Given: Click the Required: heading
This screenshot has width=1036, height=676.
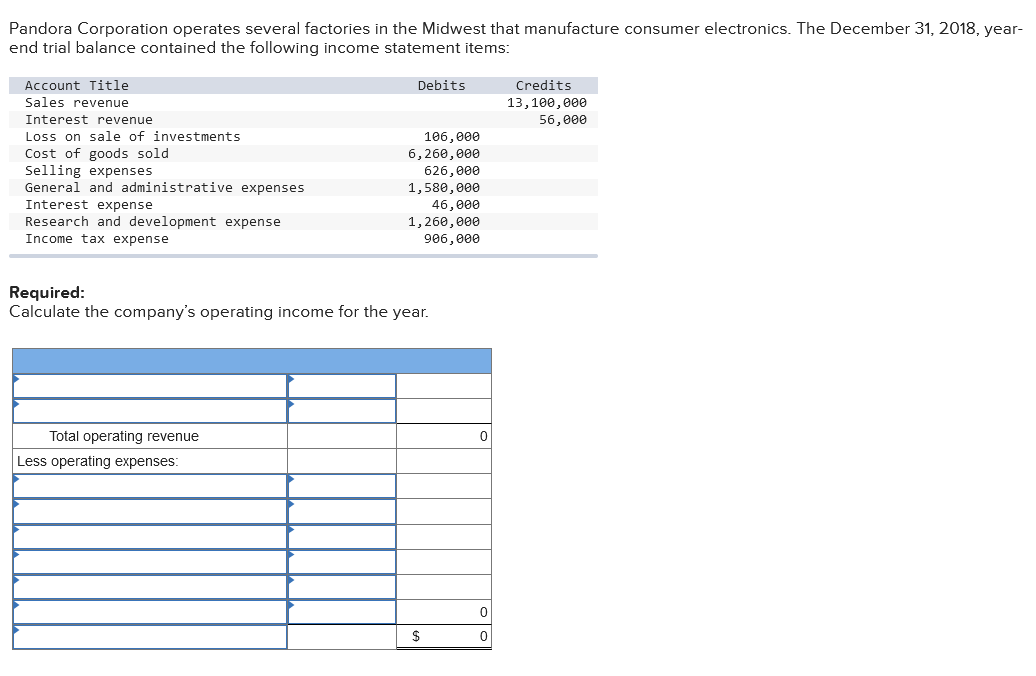Looking at the screenshot, I should pyautogui.click(x=47, y=292).
